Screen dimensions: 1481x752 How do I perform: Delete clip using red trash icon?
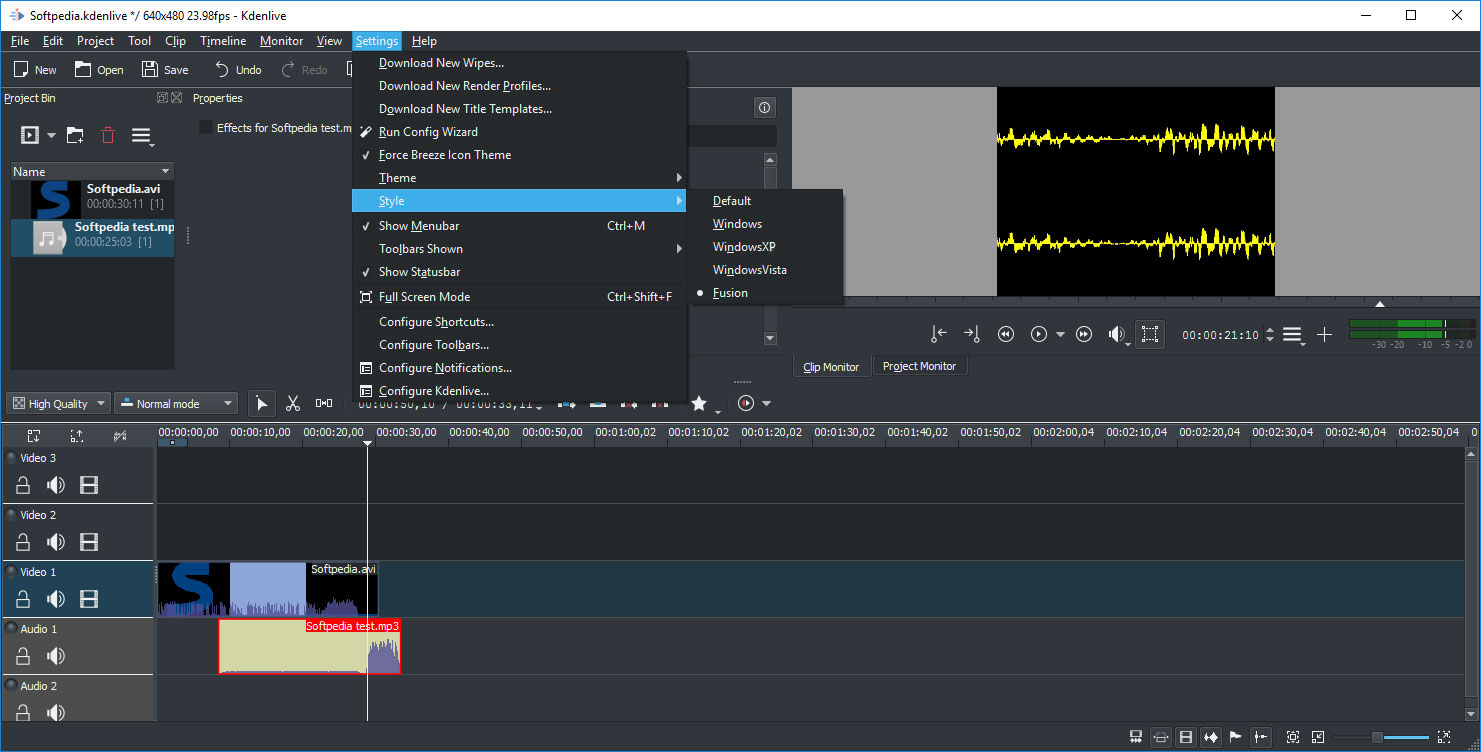tap(108, 135)
